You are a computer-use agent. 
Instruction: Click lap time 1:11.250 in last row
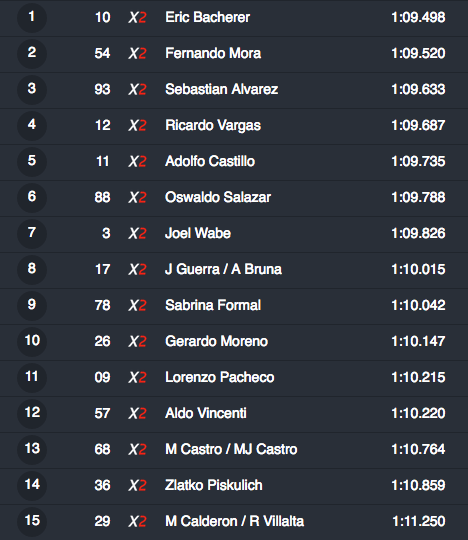click(418, 521)
